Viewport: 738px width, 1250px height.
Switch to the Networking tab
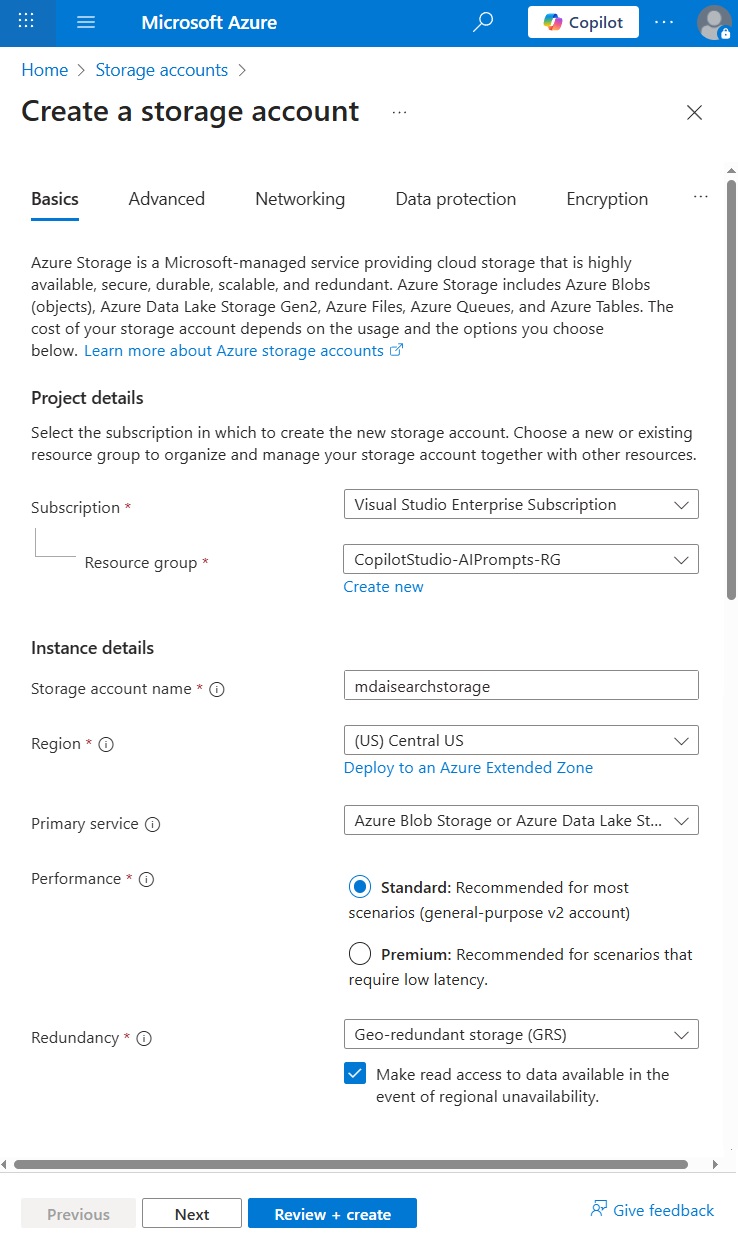299,199
